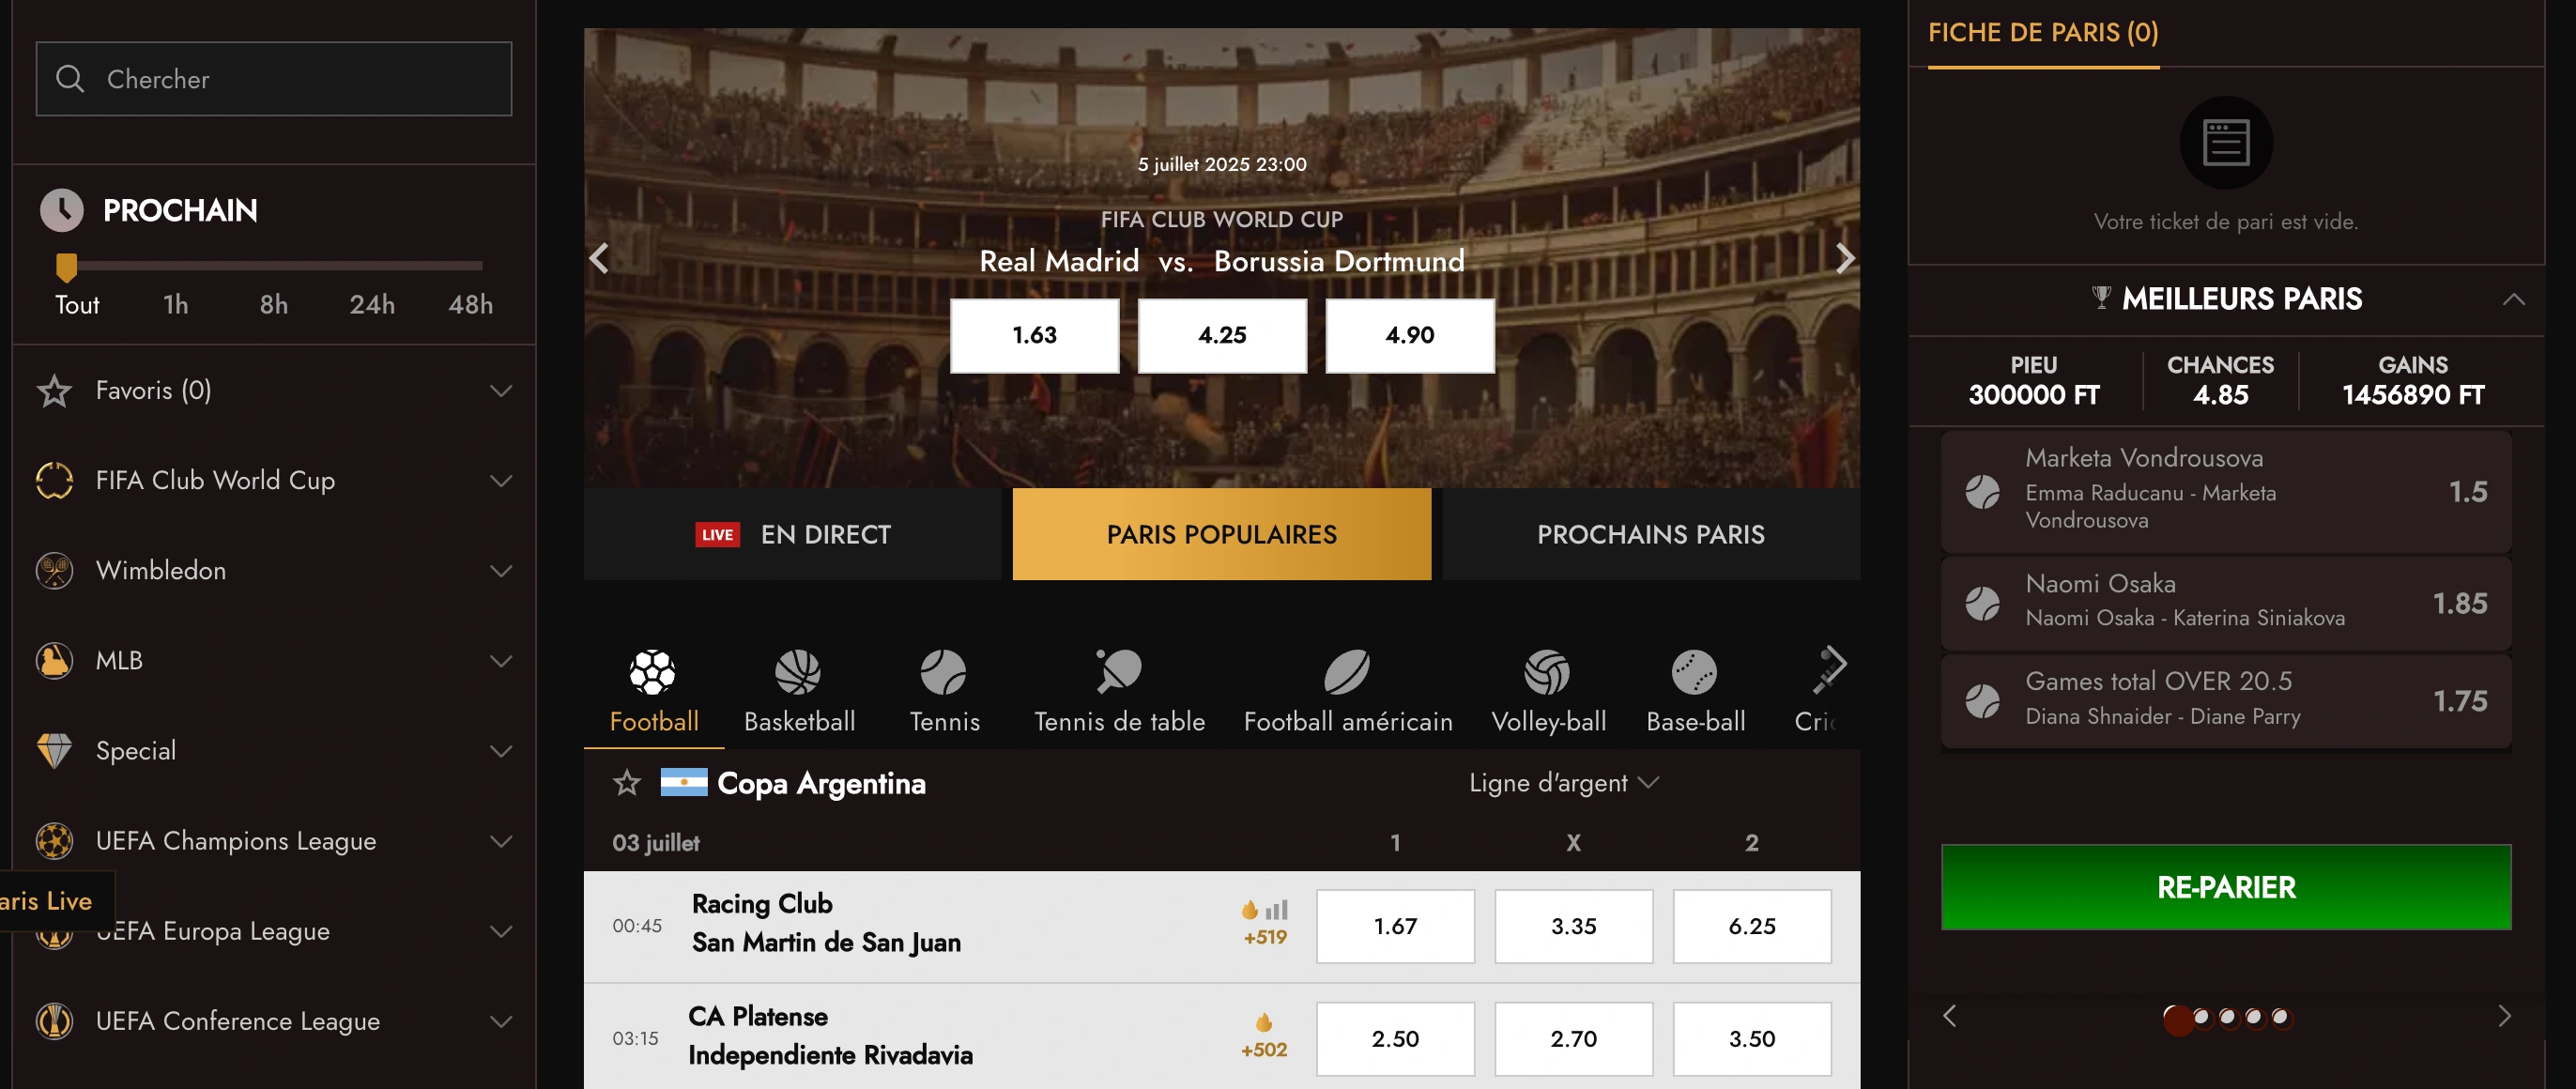This screenshot has height=1089, width=2576.
Task: Open the PROCHAINS PARIS tab
Action: [x=1650, y=535]
